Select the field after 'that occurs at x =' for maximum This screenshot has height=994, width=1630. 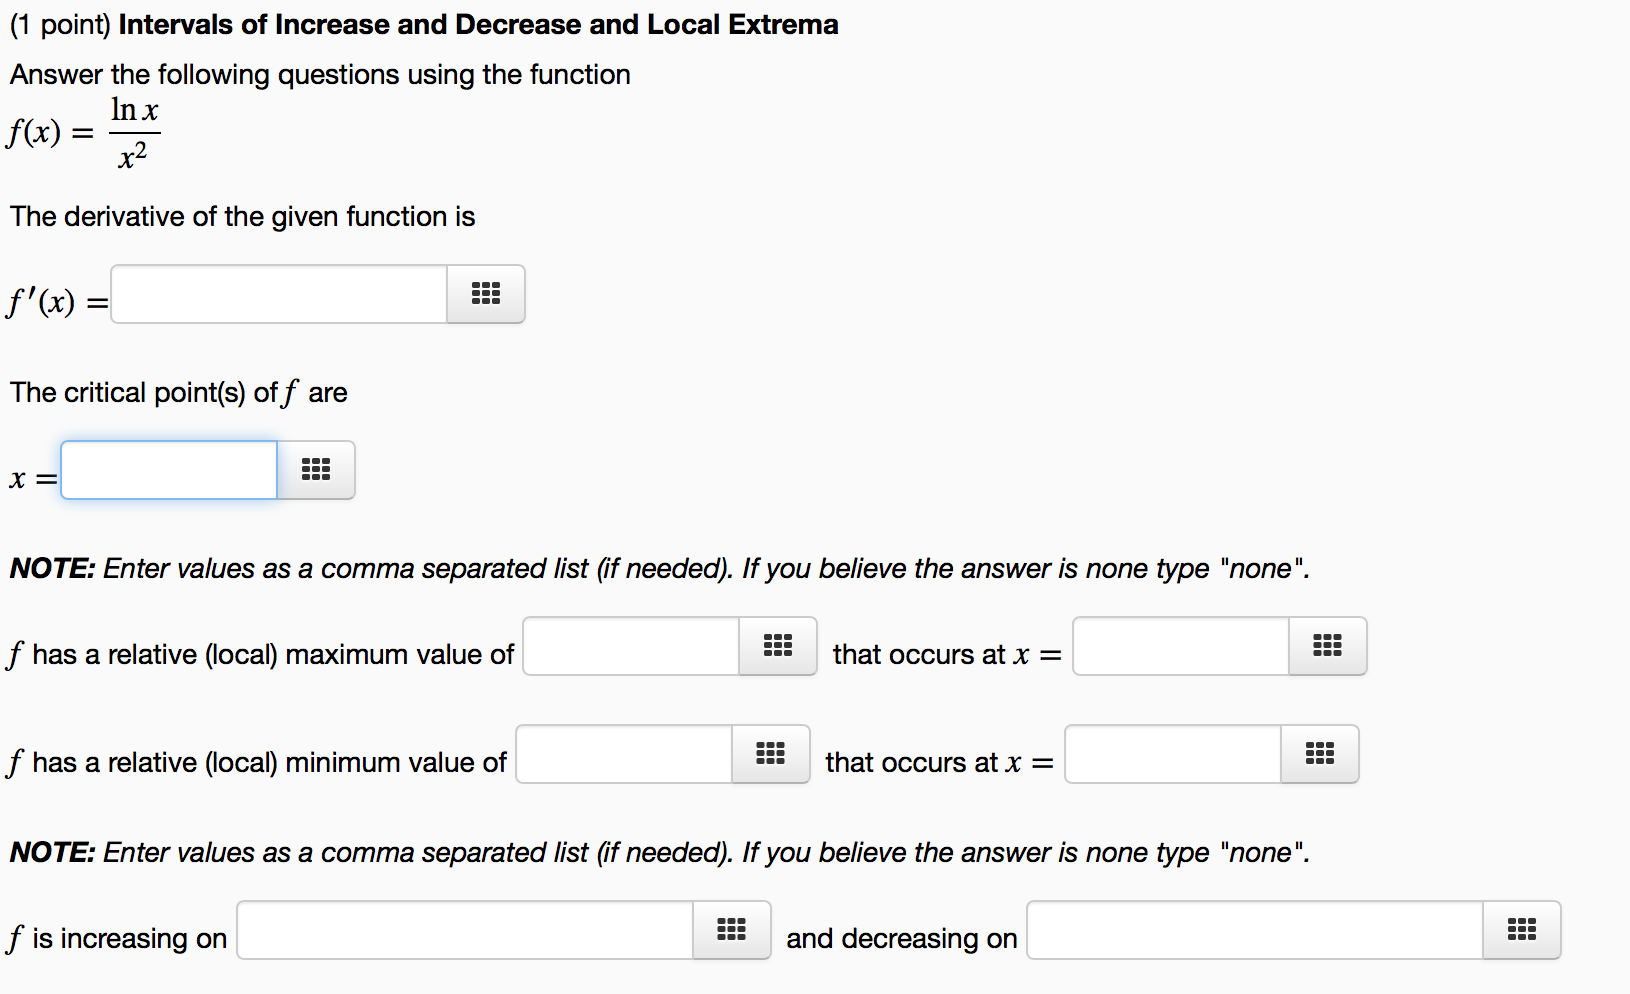coord(1180,646)
